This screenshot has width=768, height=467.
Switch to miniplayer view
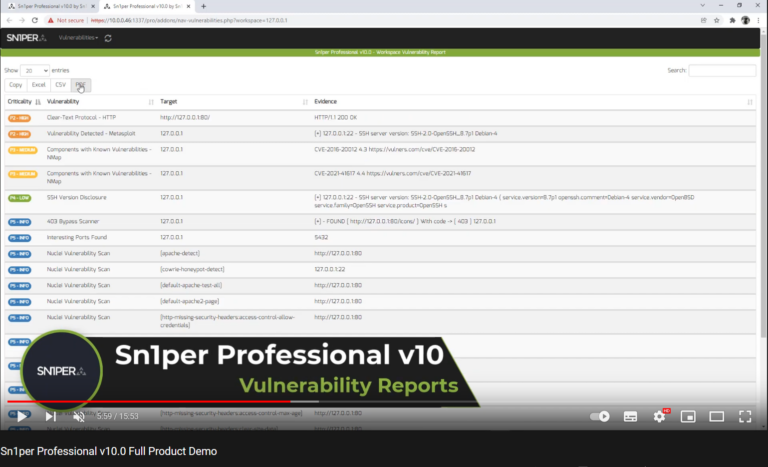pos(688,416)
